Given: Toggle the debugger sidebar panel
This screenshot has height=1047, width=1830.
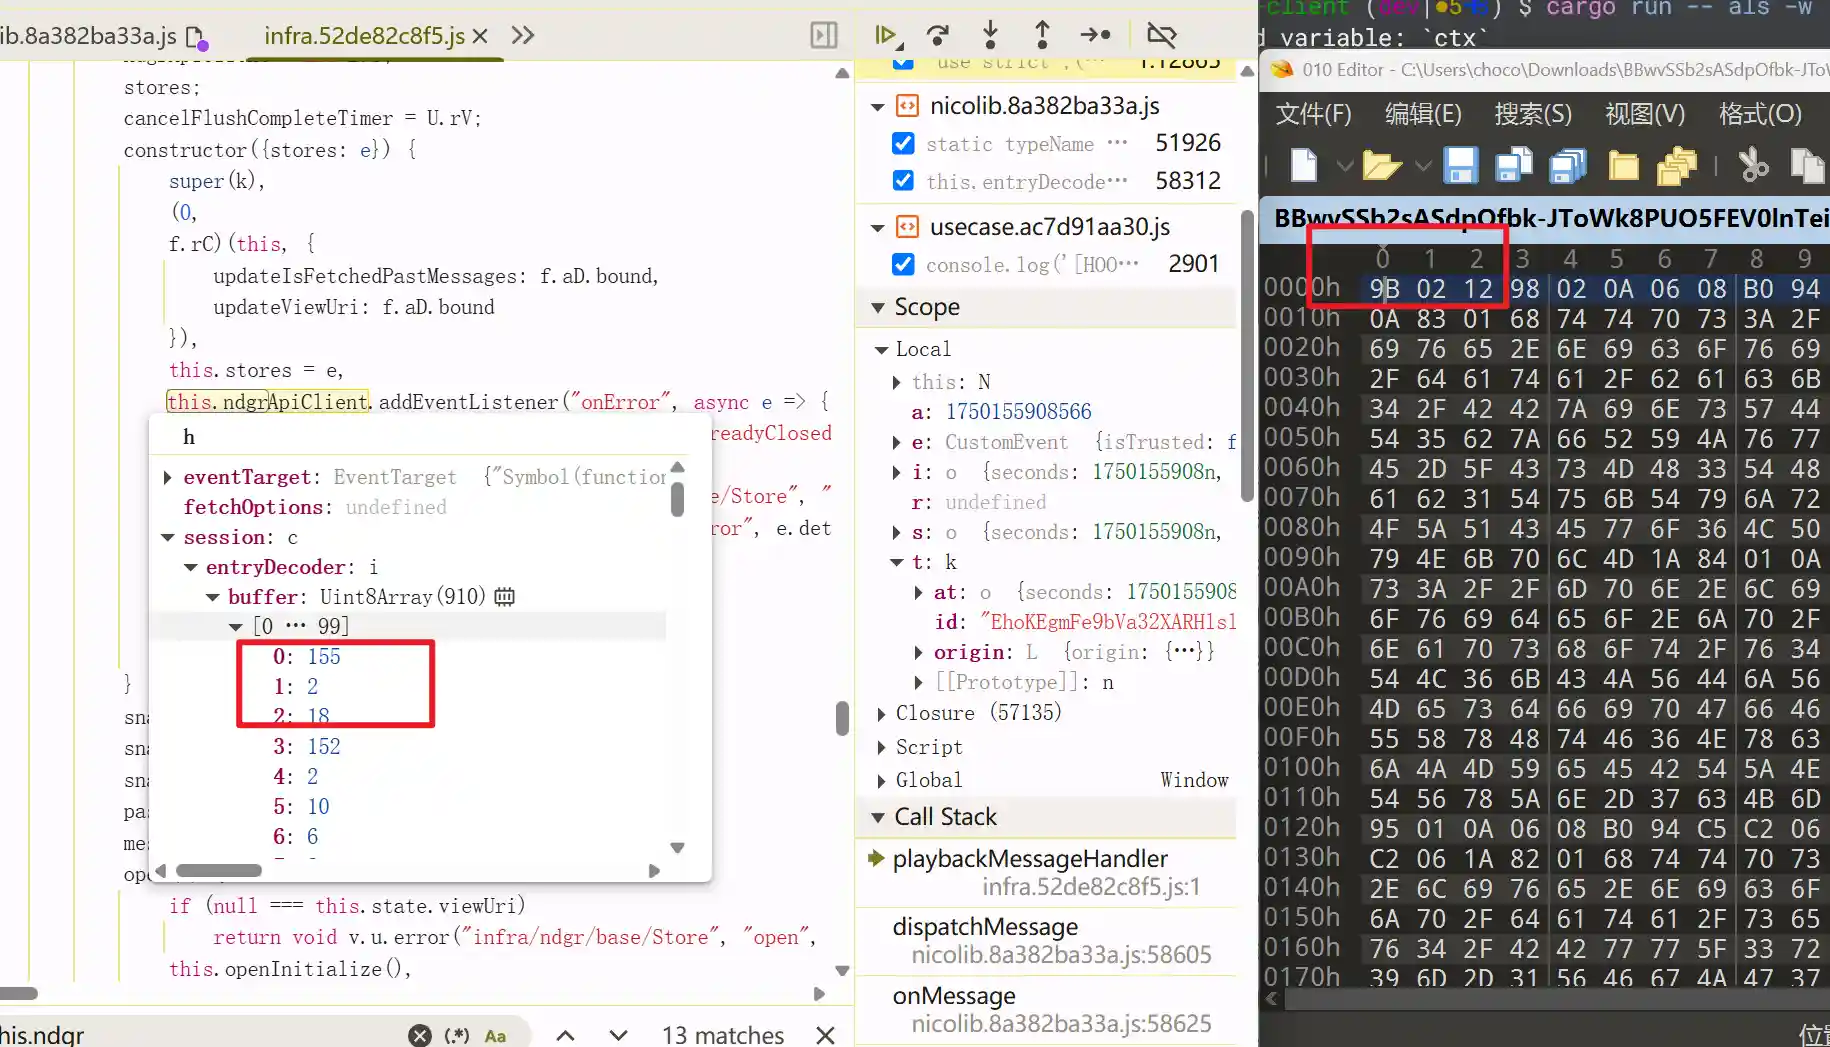Looking at the screenshot, I should coord(823,35).
